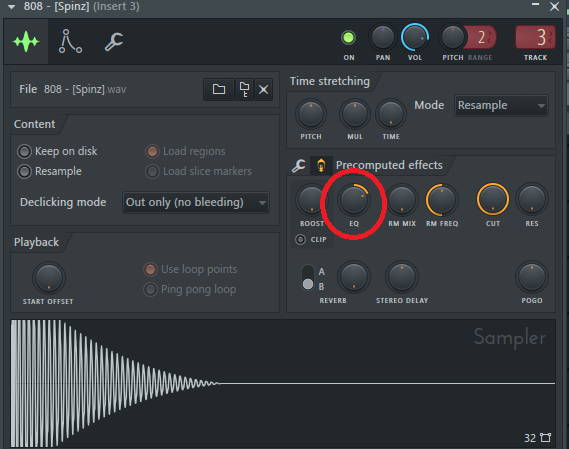The height and width of the screenshot is (449, 569).
Task: Flip the reverb A/B switch
Action: coord(308,278)
